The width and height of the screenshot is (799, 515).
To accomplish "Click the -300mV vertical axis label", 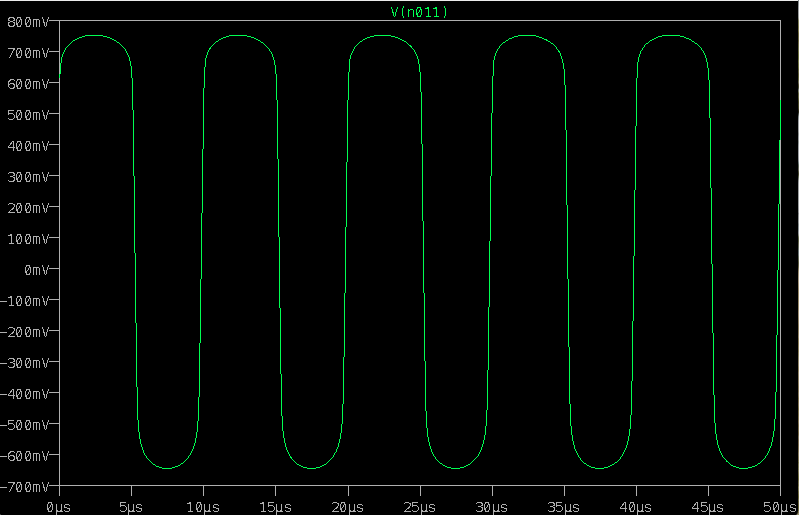I will tap(25, 363).
